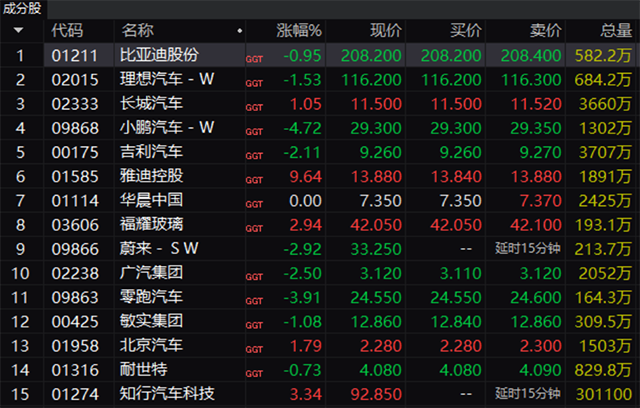Click 华晨中国 ask price 7.370
The height and width of the screenshot is (408, 640).
(x=540, y=201)
